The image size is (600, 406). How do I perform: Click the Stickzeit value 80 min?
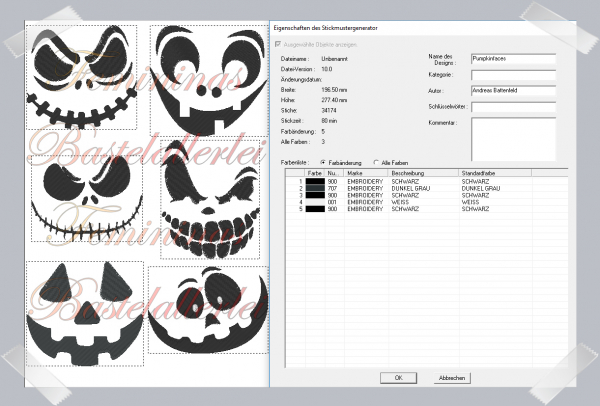329,121
